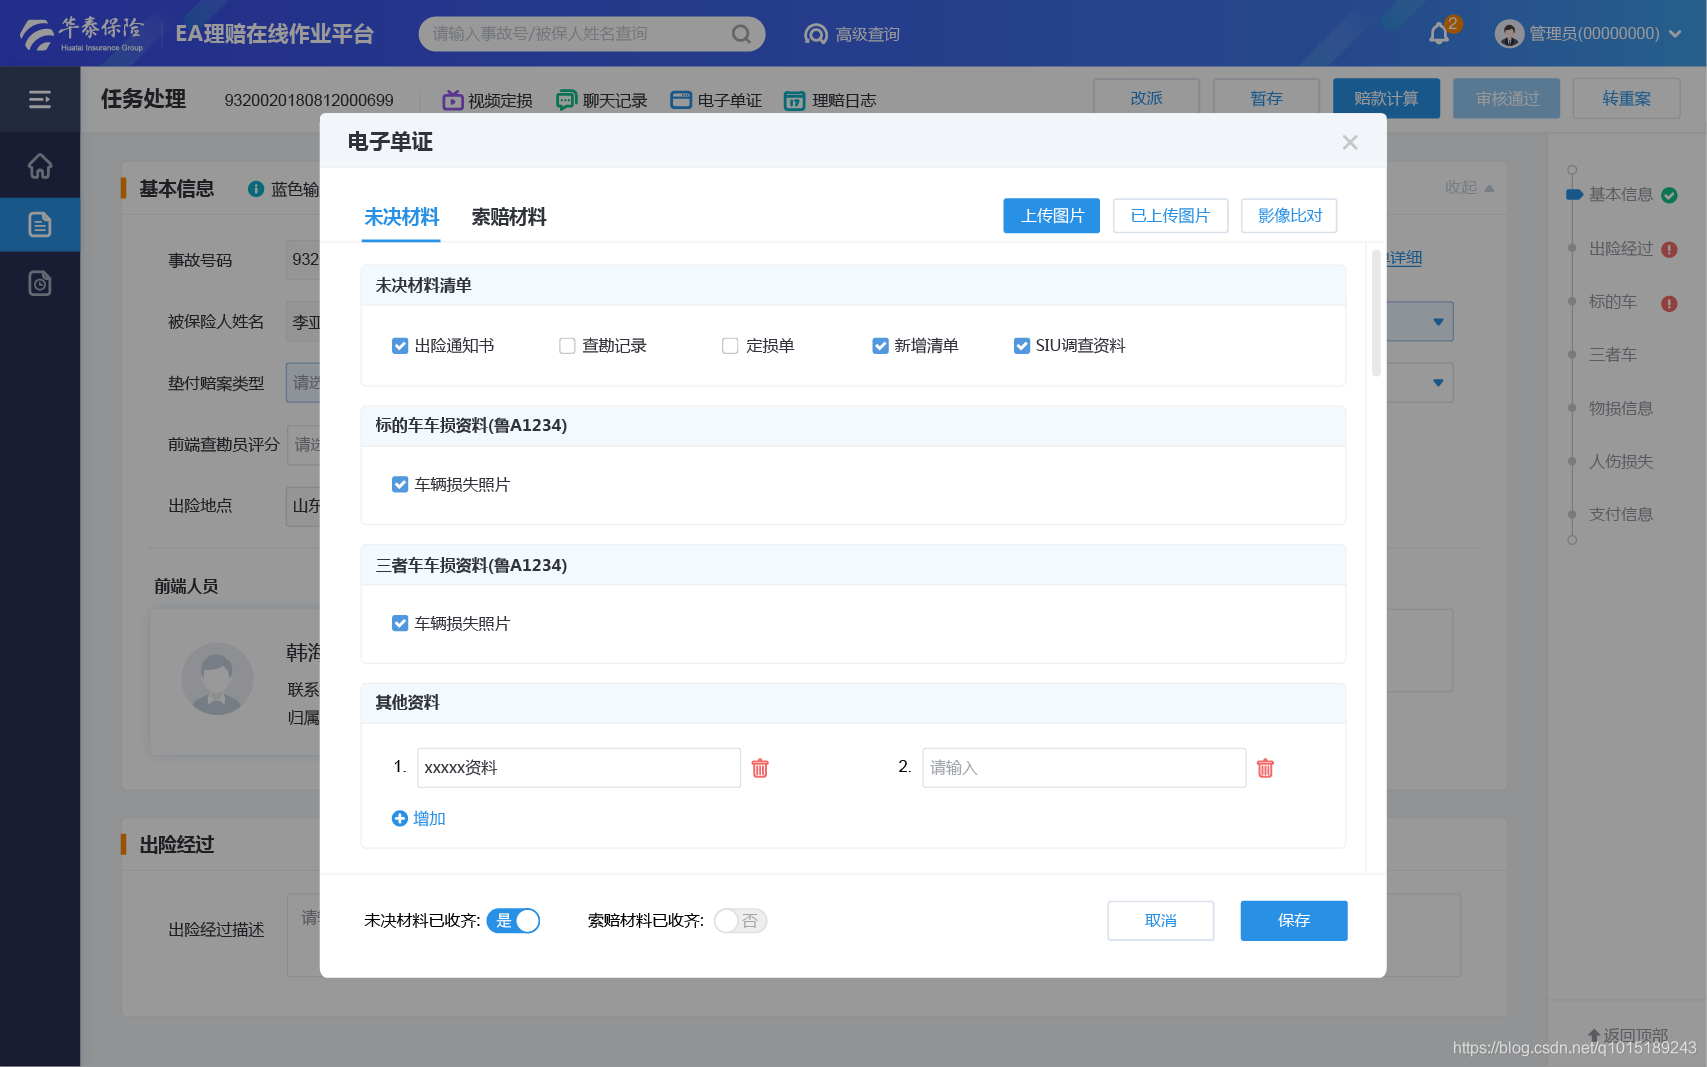The height and width of the screenshot is (1067, 1707).
Task: Open advanced query 高级查询
Action: 852,34
